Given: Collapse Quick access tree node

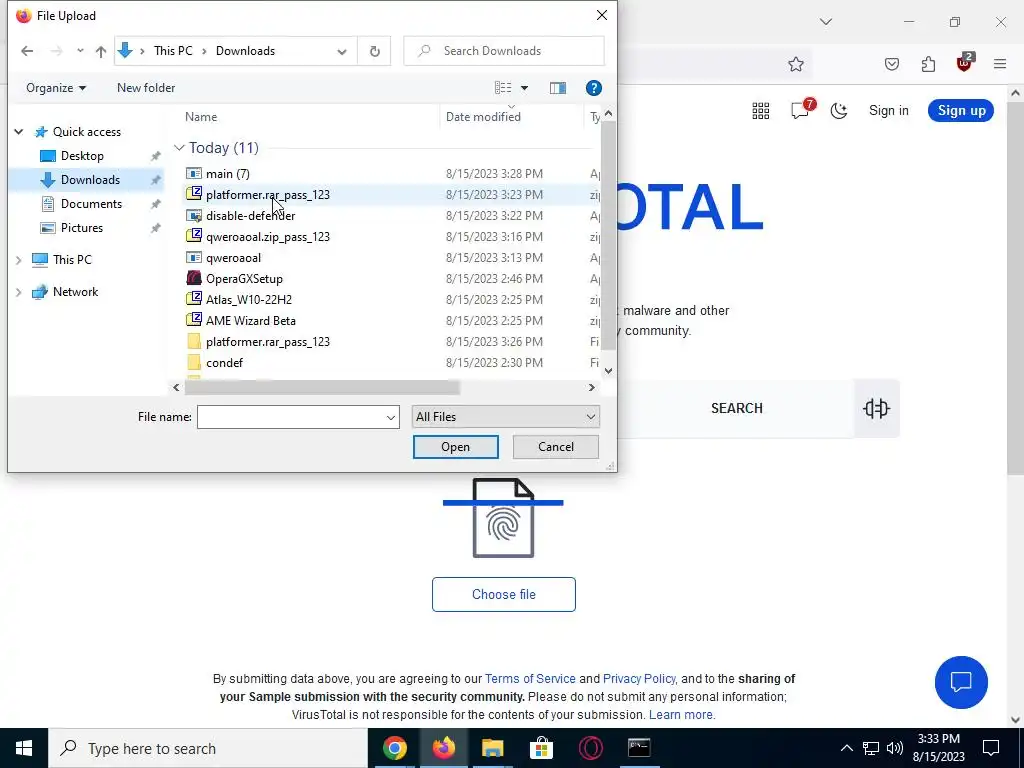Looking at the screenshot, I should 19,132.
